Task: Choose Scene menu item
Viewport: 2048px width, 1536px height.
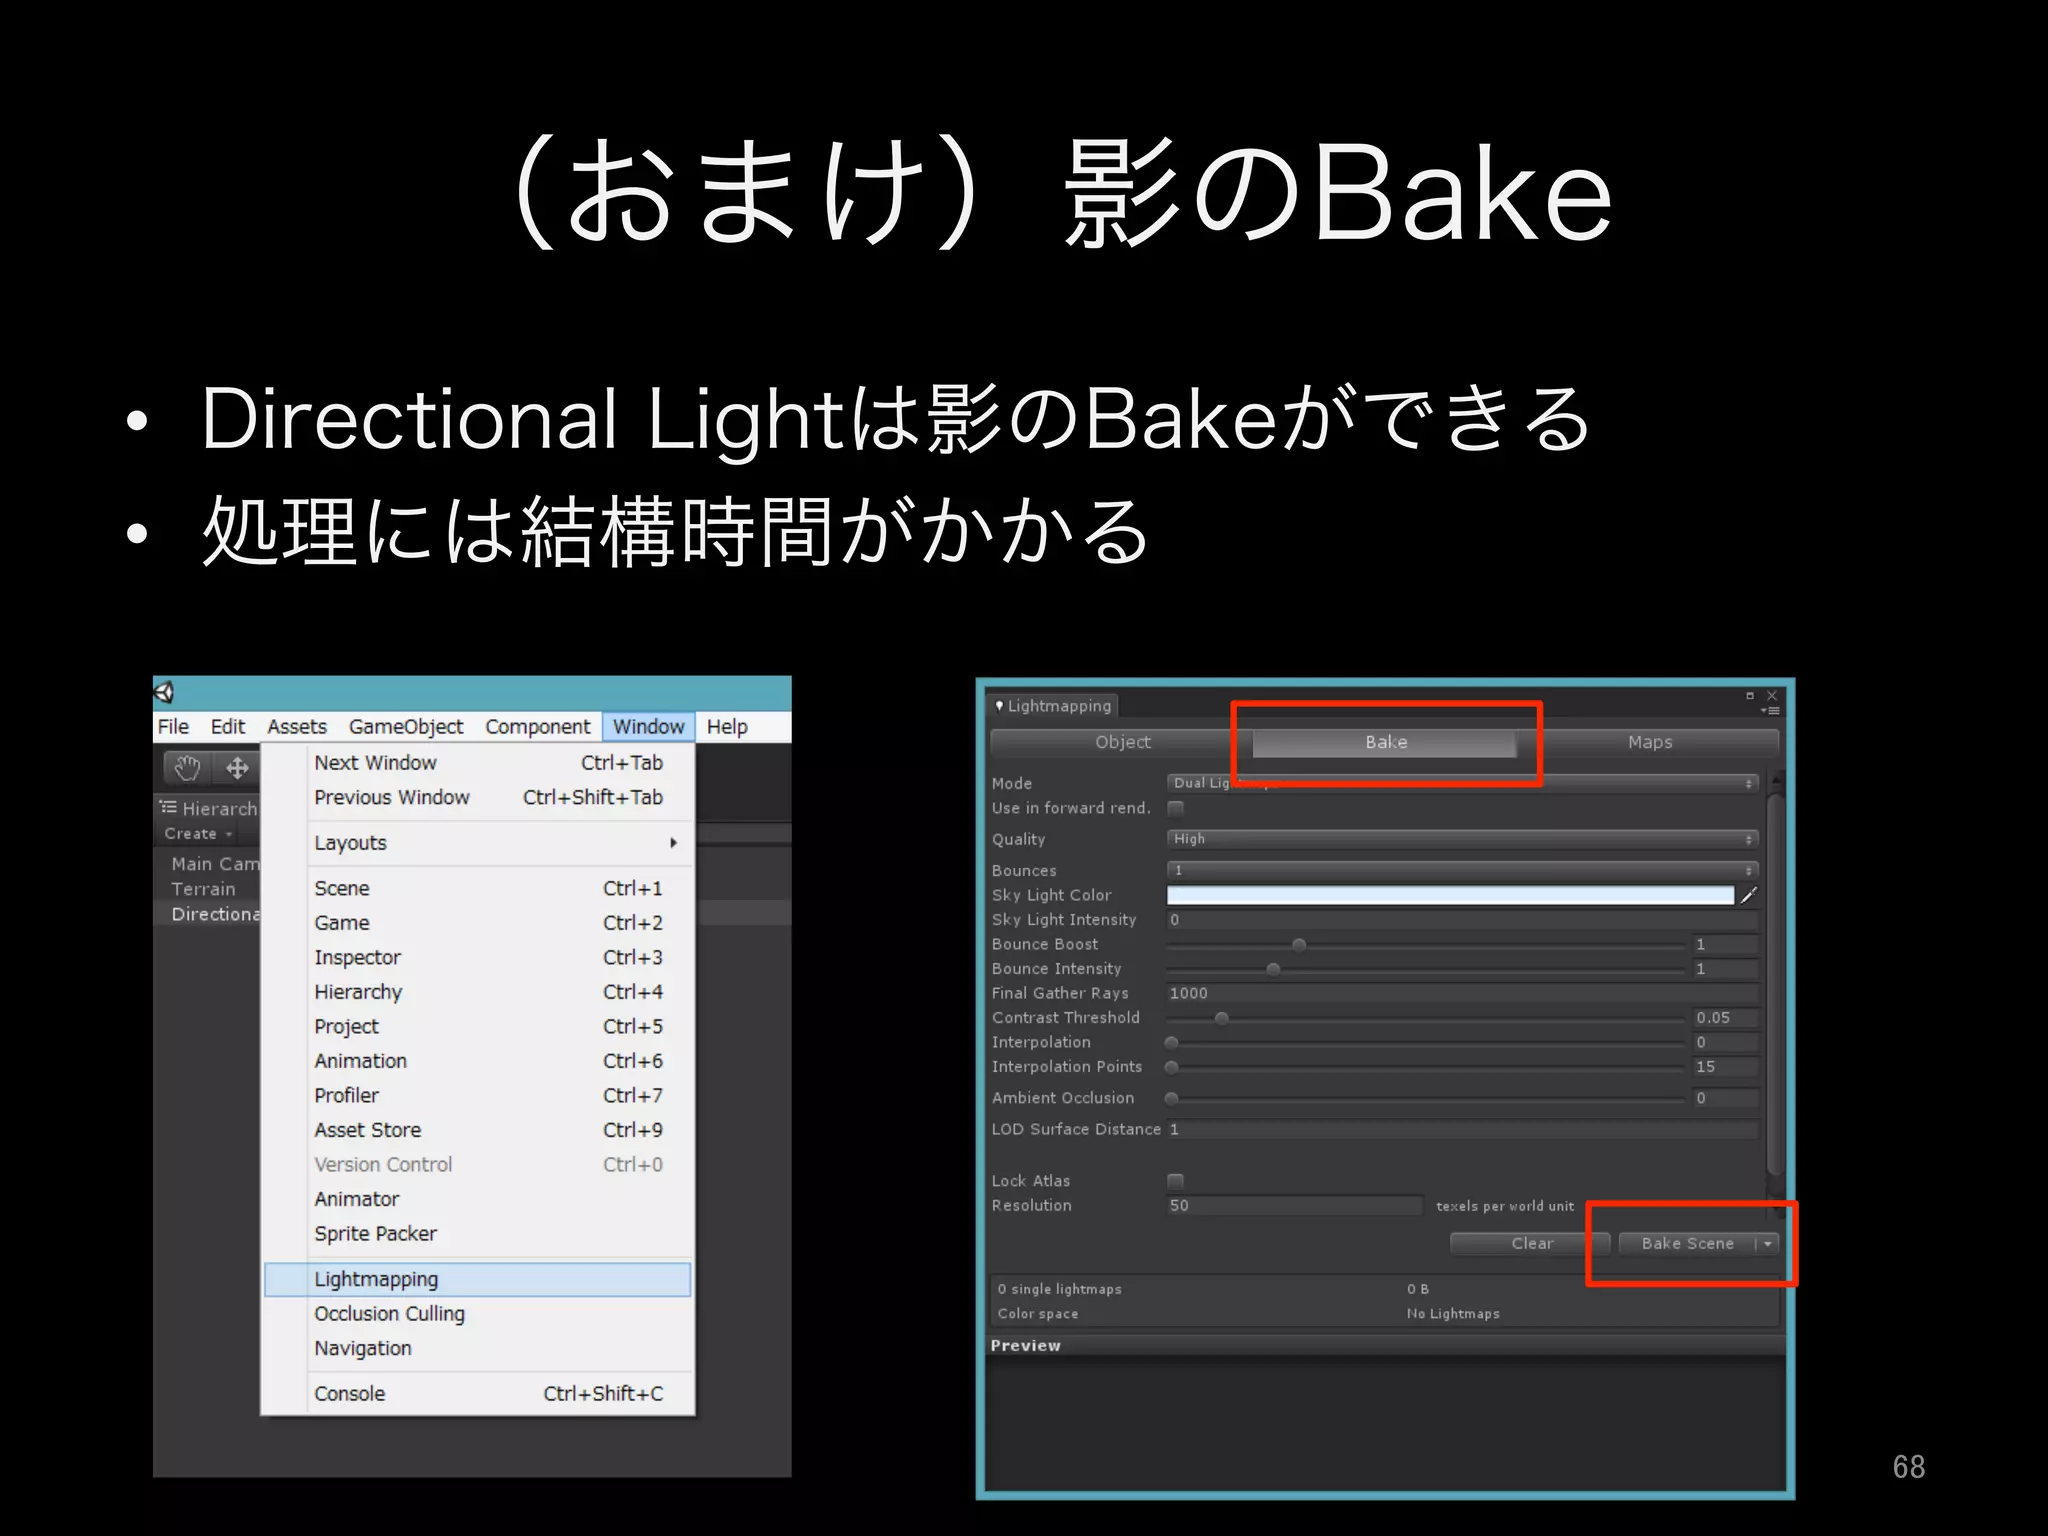Action: (x=478, y=889)
